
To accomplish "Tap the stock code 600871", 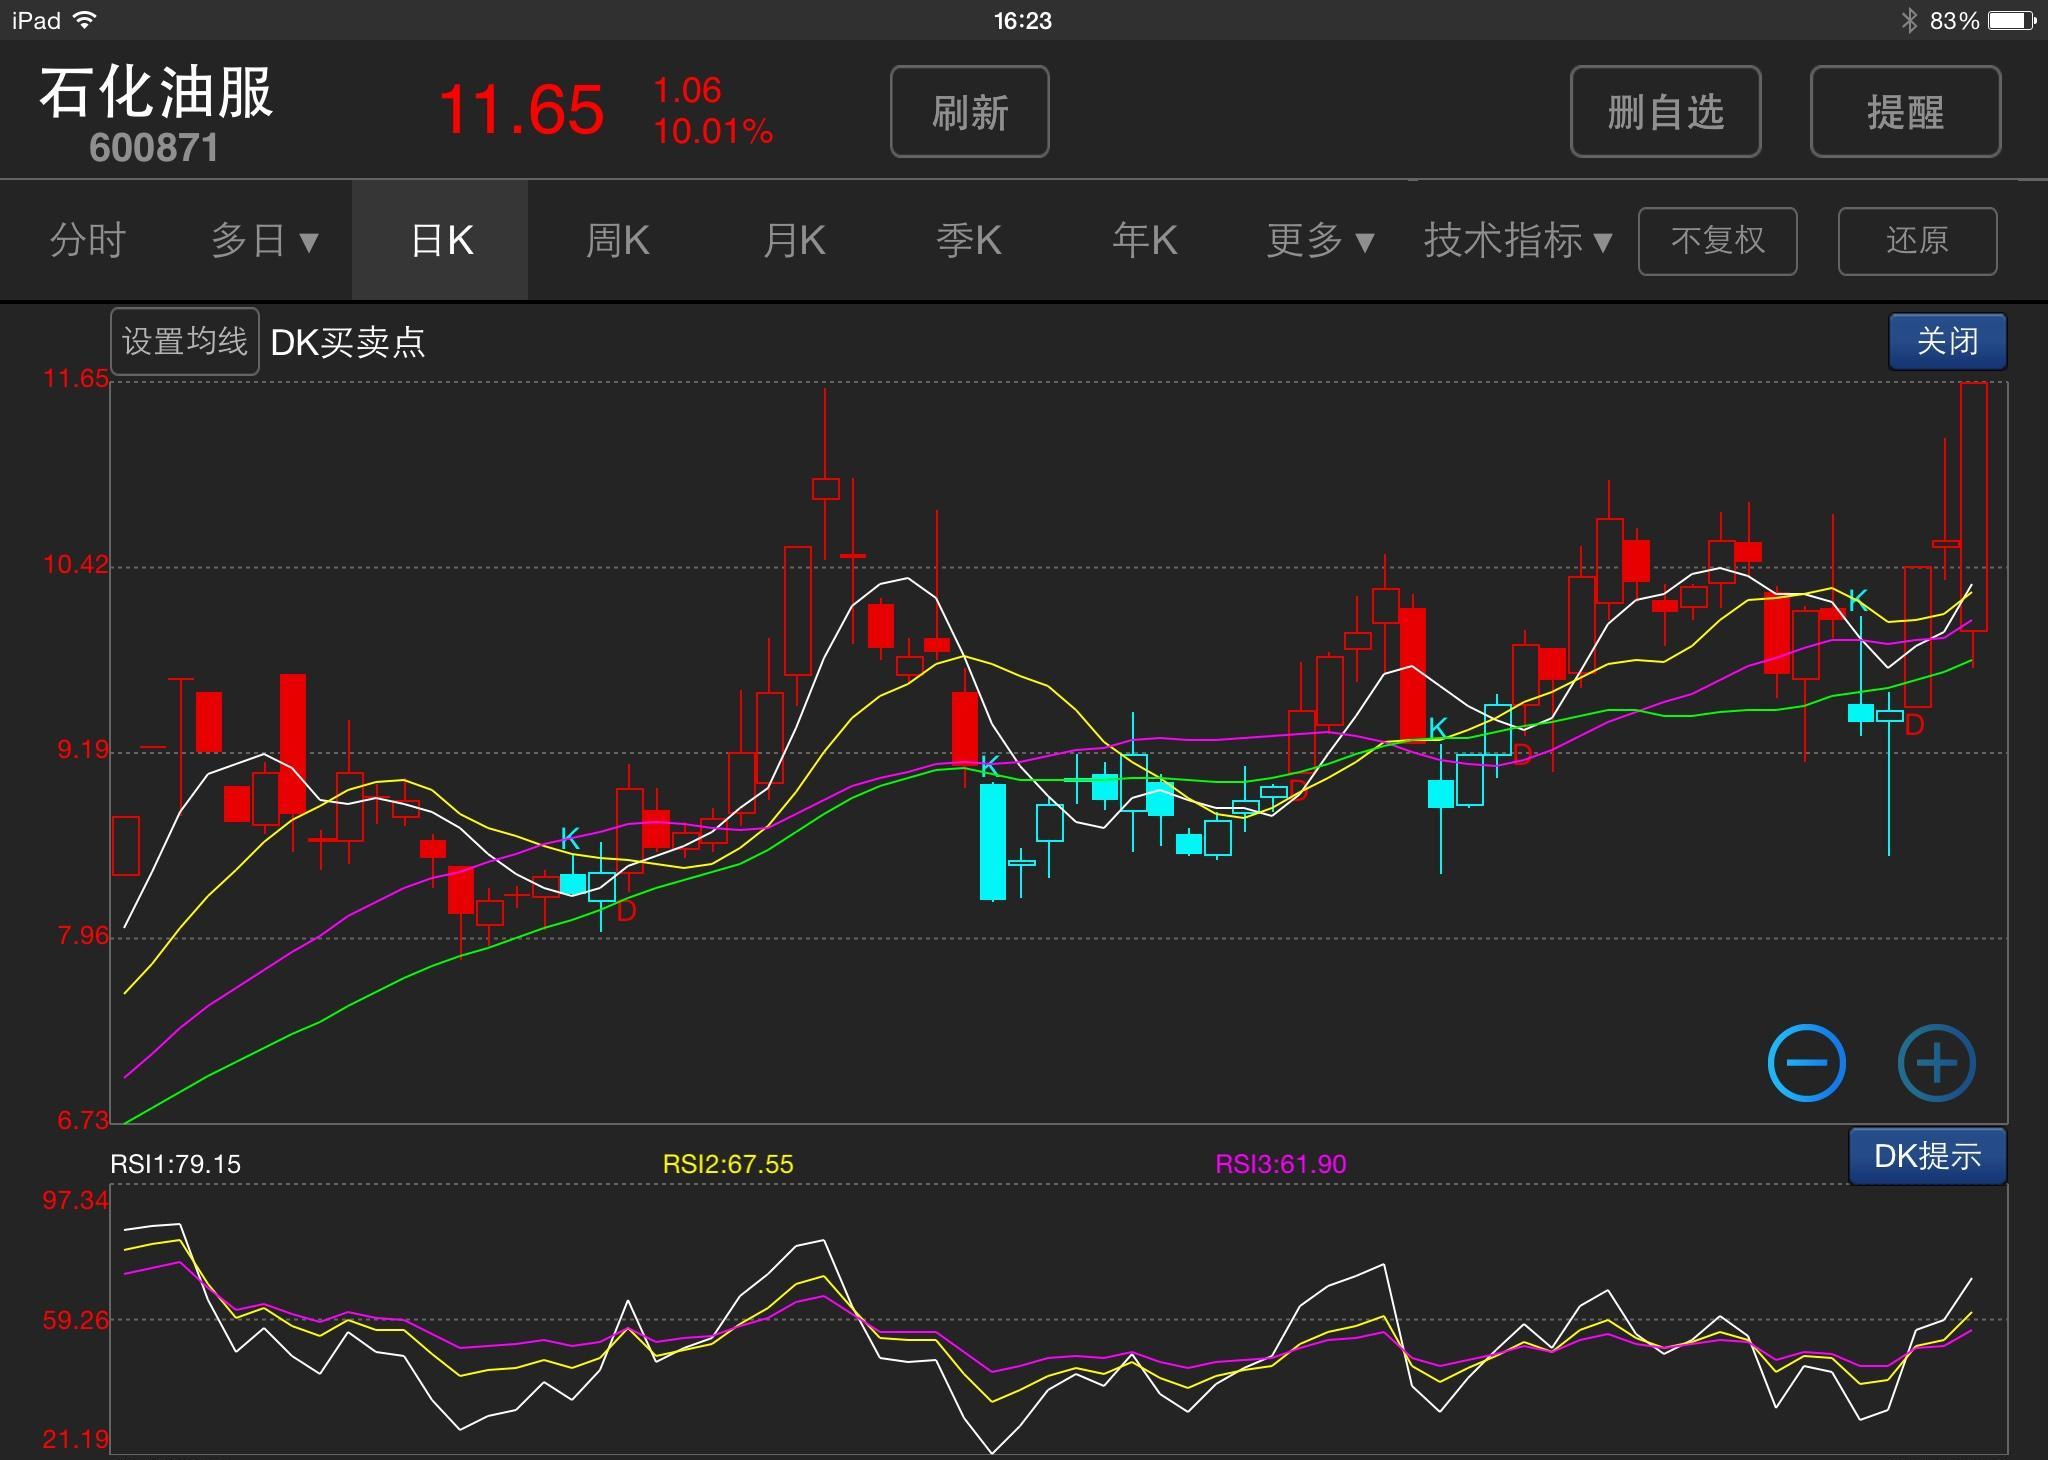I will [x=153, y=148].
